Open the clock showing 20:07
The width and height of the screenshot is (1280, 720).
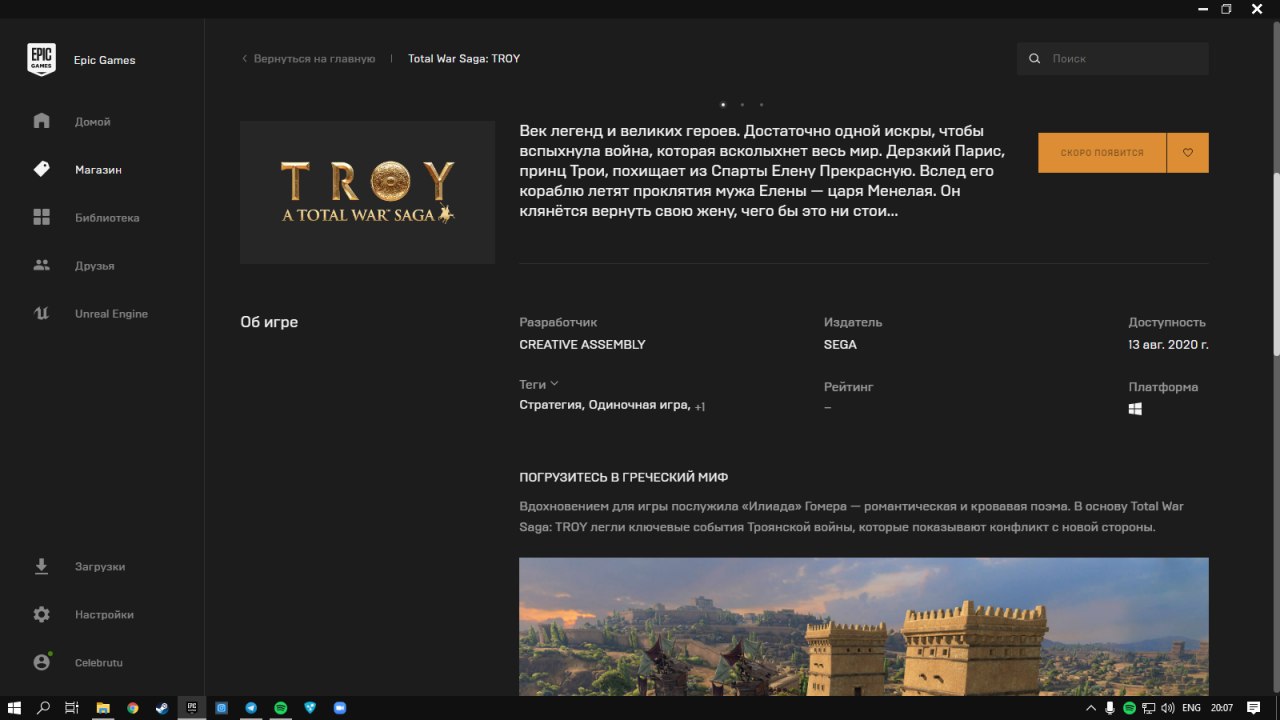pos(1221,708)
